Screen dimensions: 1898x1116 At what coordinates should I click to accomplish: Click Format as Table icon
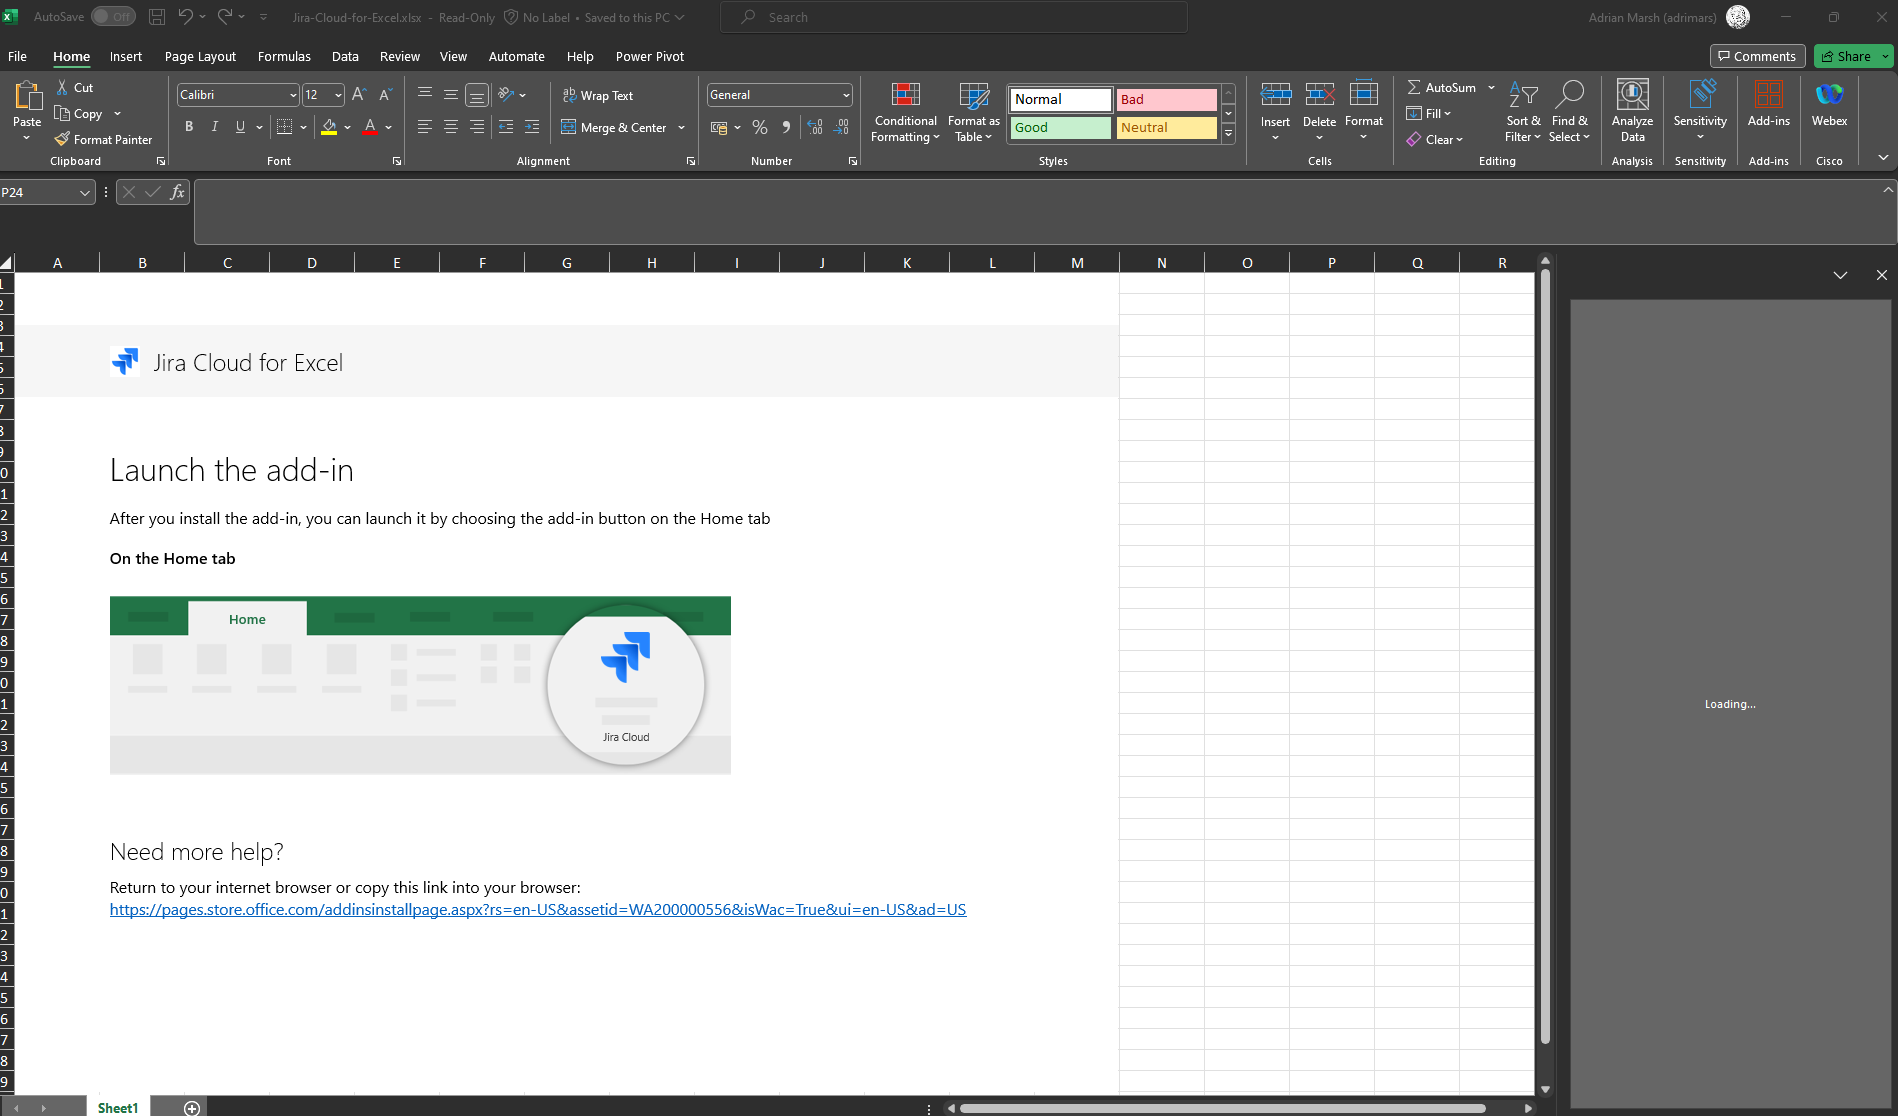point(973,95)
